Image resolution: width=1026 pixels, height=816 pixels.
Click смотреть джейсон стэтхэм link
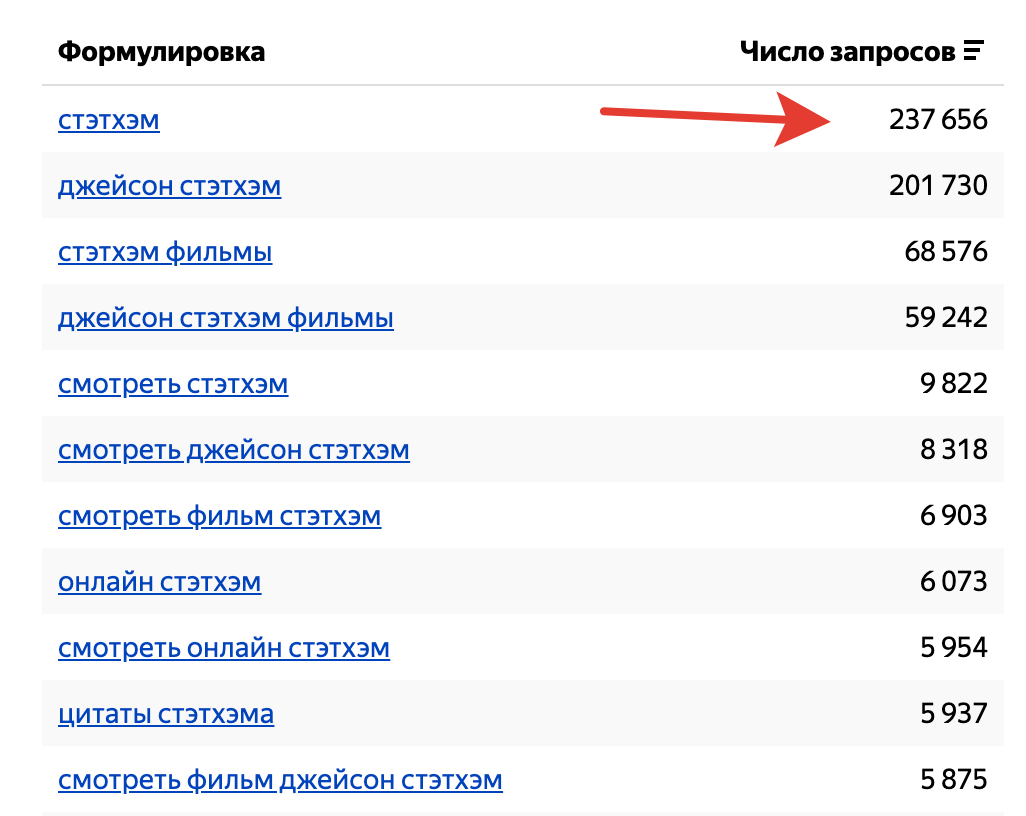pyautogui.click(x=234, y=451)
